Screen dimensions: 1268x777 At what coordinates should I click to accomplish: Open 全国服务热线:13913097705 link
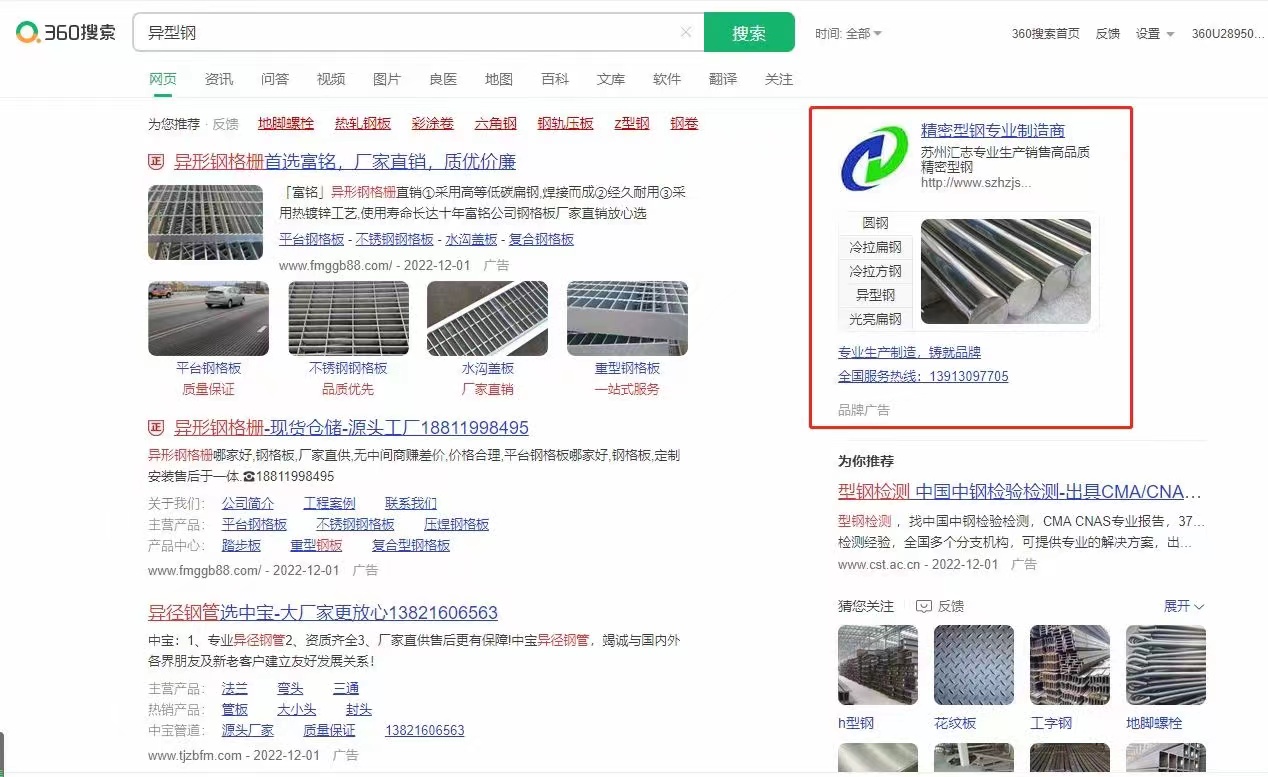(x=923, y=377)
